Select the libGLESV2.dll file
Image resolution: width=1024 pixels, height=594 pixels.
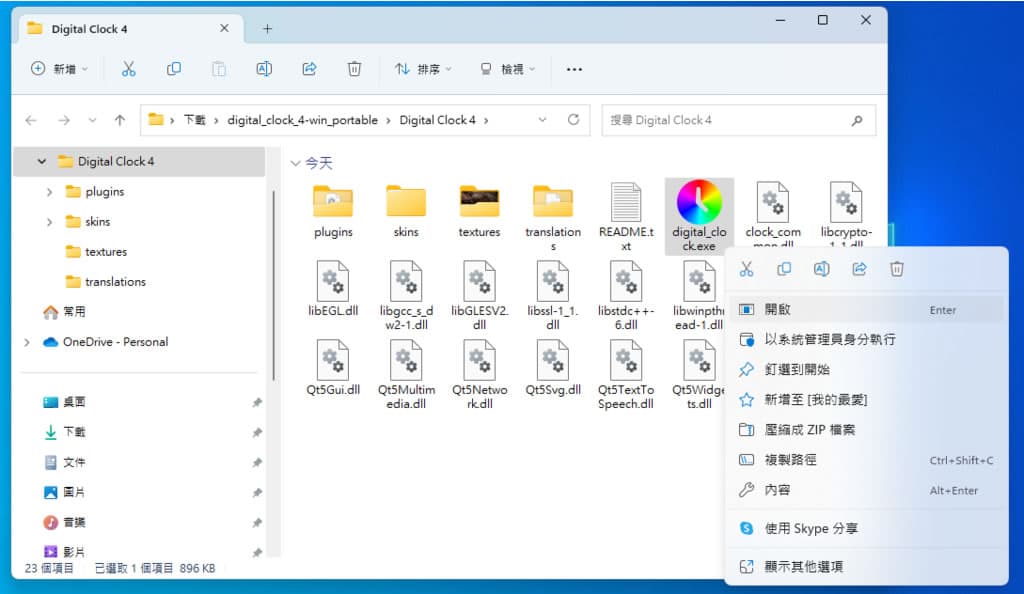click(479, 296)
